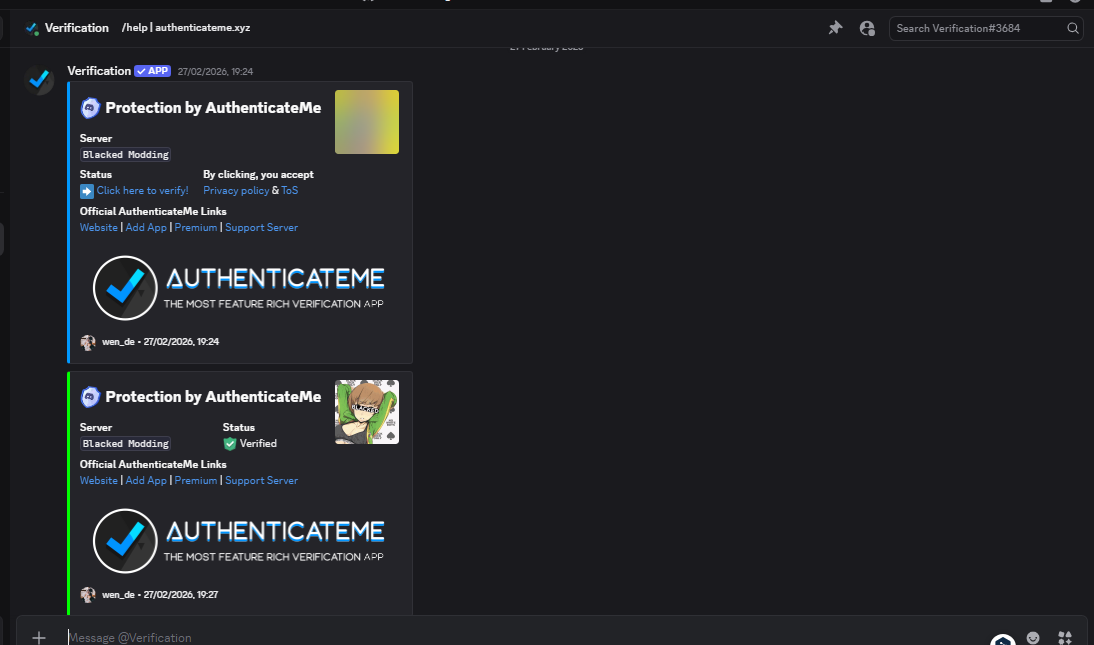
Task: Click the user profile icon in header
Action: [x=867, y=28]
